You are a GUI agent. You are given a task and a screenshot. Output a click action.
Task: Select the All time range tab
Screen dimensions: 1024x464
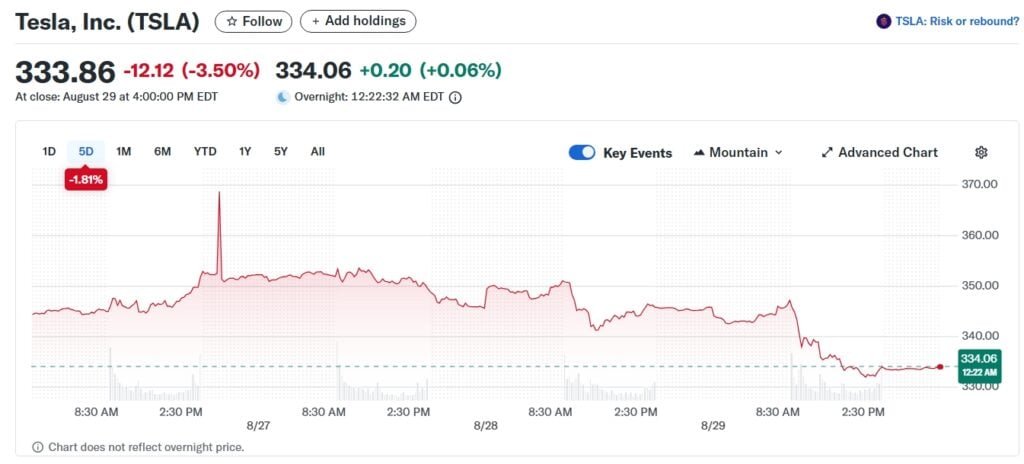(317, 152)
